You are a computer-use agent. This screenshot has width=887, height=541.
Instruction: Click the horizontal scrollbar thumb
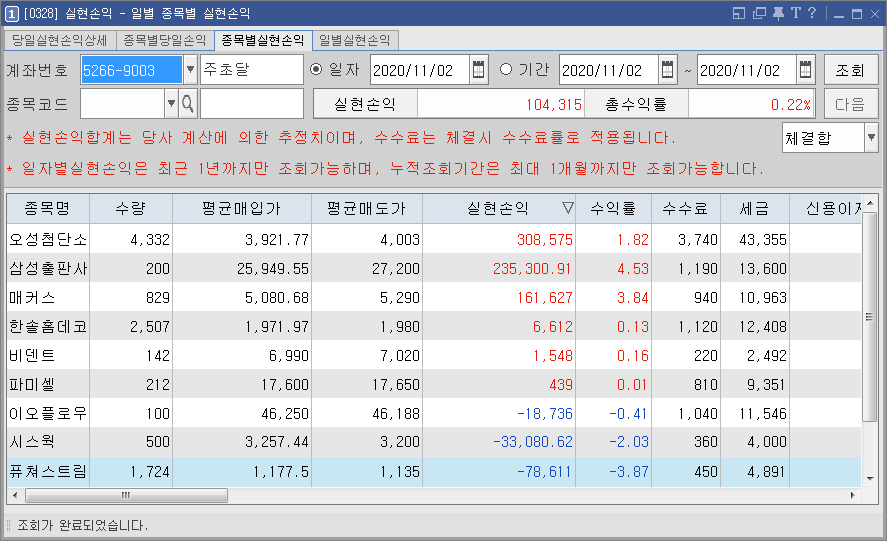(x=126, y=495)
